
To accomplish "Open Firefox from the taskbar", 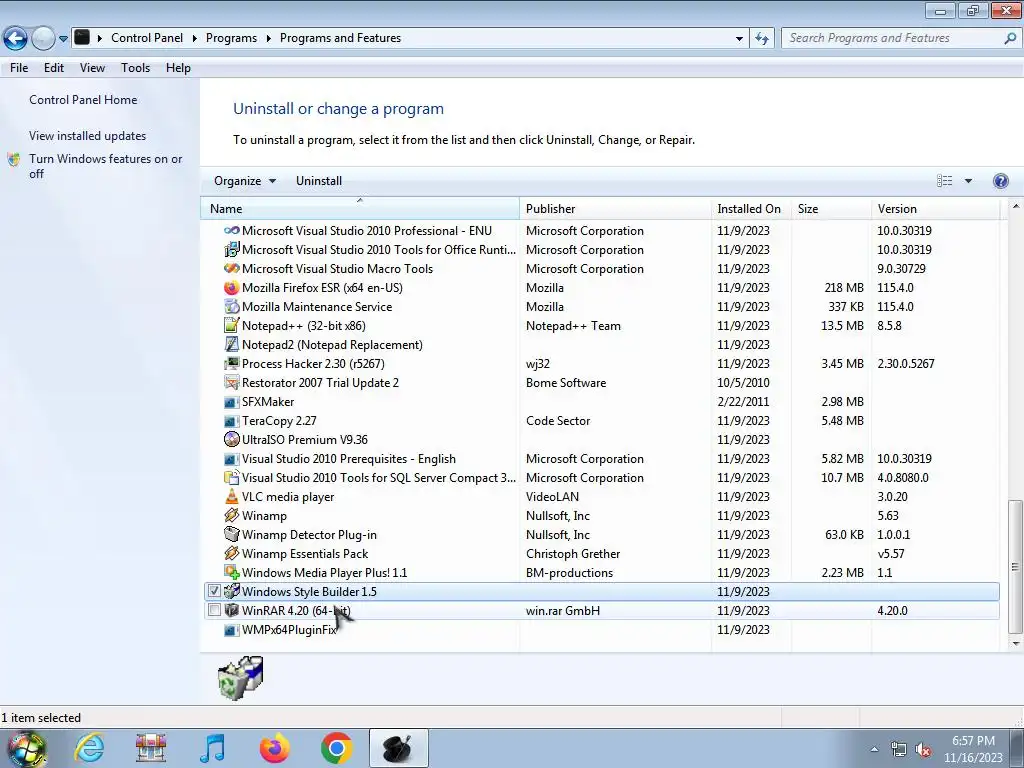I will 275,748.
